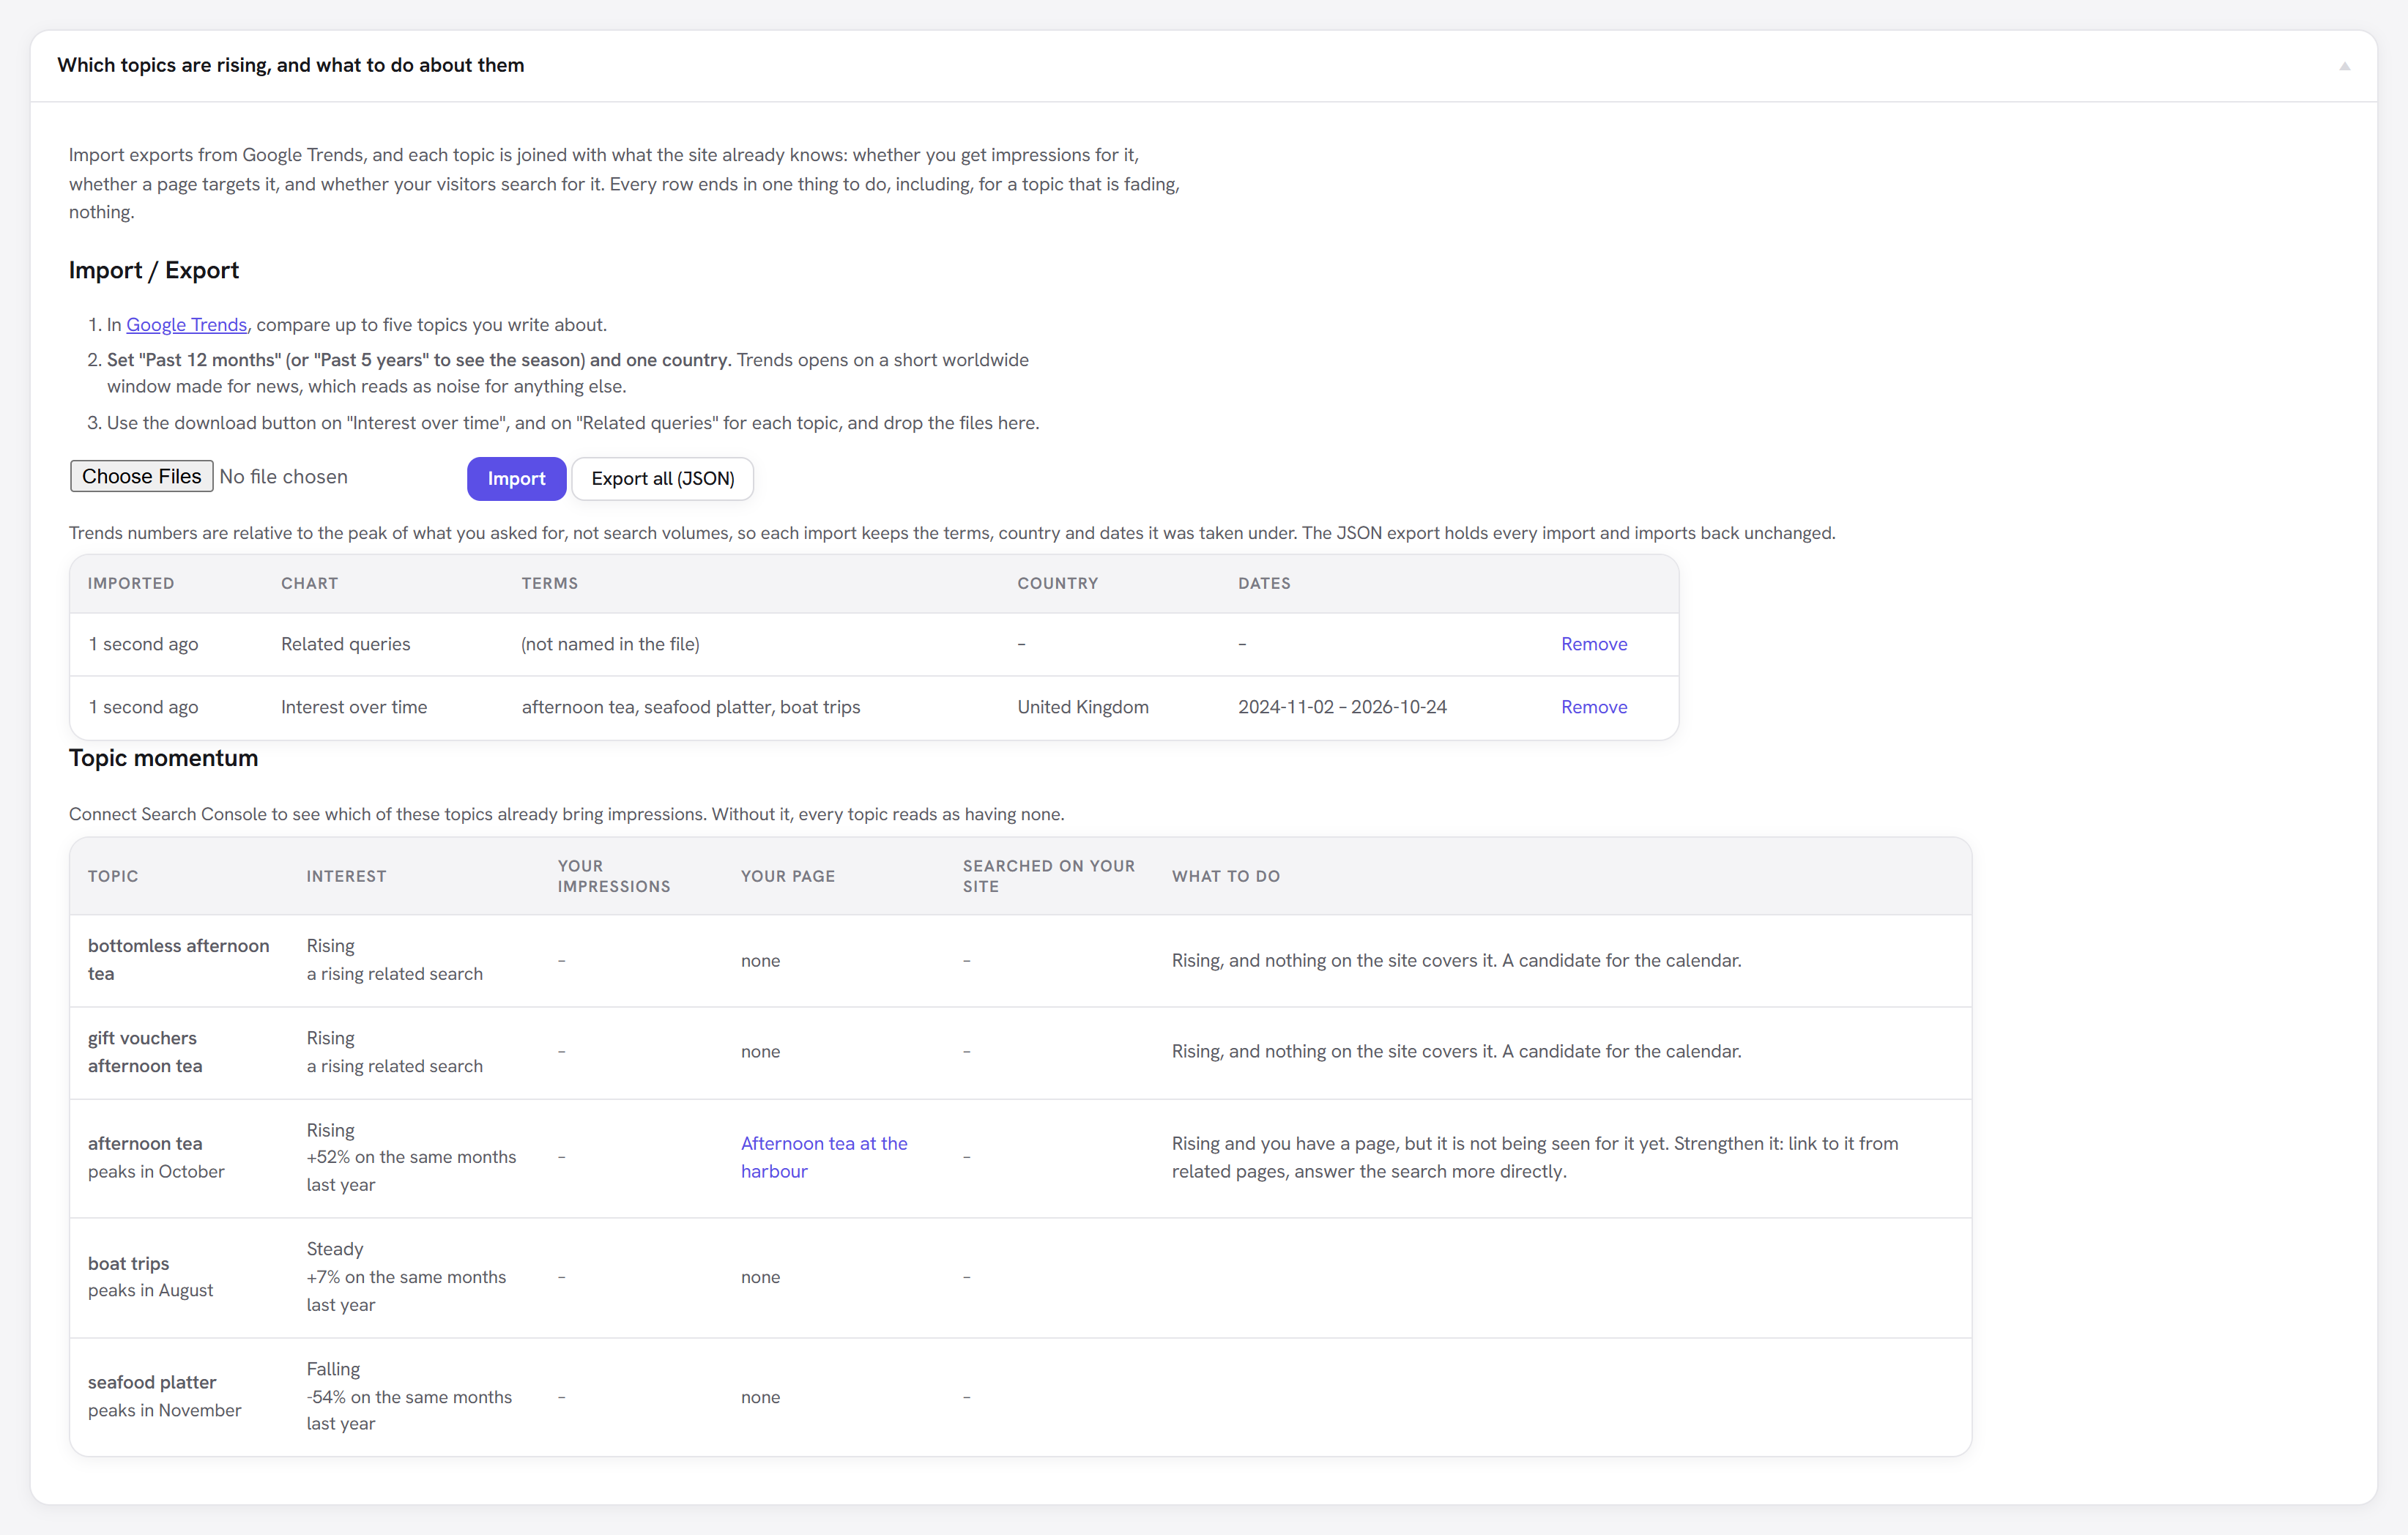The image size is (2408, 1535).
Task: Open the Google Trends link
Action: pyautogui.click(x=186, y=325)
